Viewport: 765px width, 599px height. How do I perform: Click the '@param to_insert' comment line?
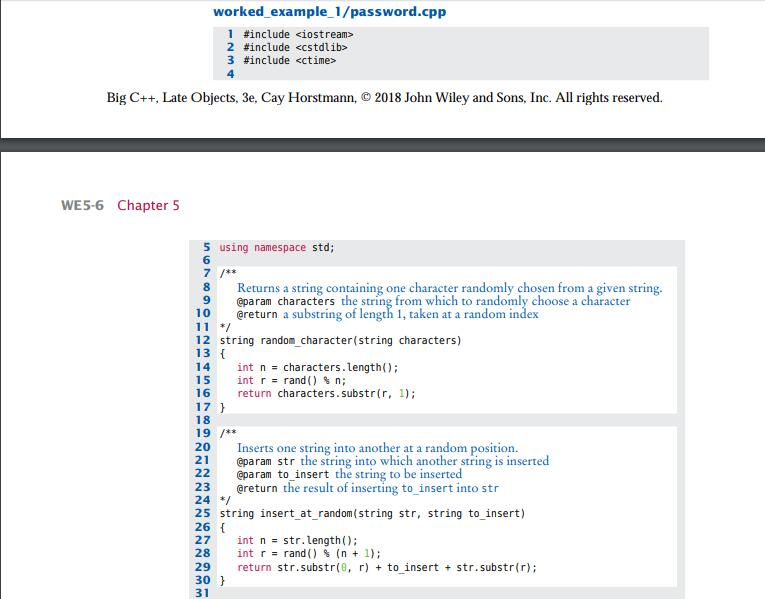coord(349,475)
